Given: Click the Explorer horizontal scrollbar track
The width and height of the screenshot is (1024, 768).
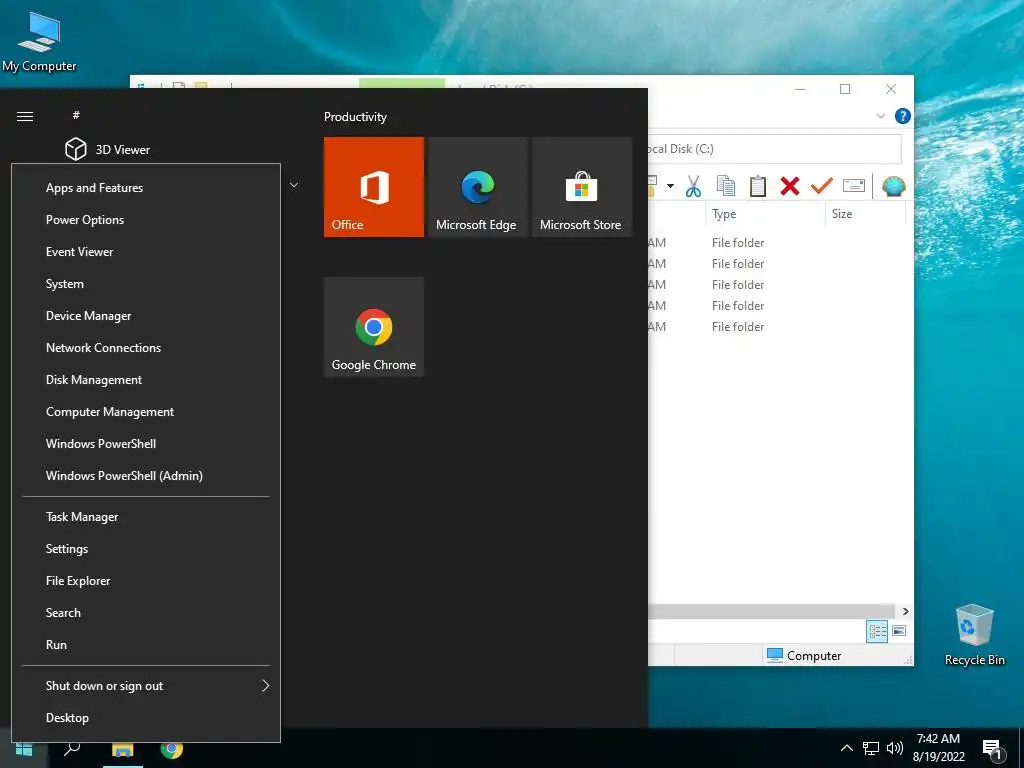Looking at the screenshot, I should click(x=773, y=611).
